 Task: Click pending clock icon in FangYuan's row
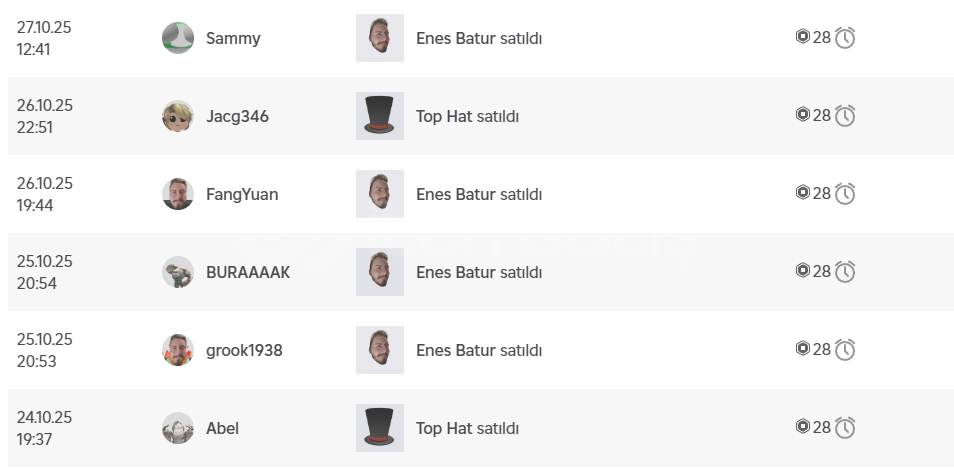pos(845,194)
